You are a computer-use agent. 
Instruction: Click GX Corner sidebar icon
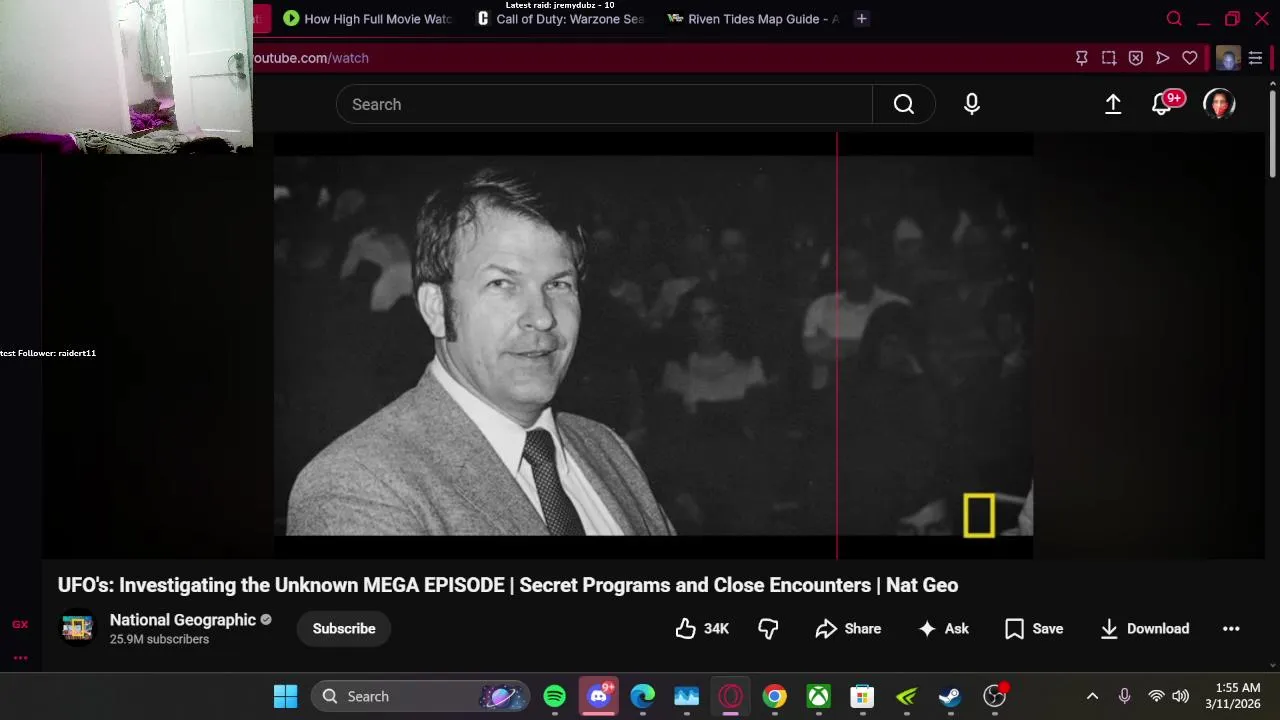pos(20,624)
